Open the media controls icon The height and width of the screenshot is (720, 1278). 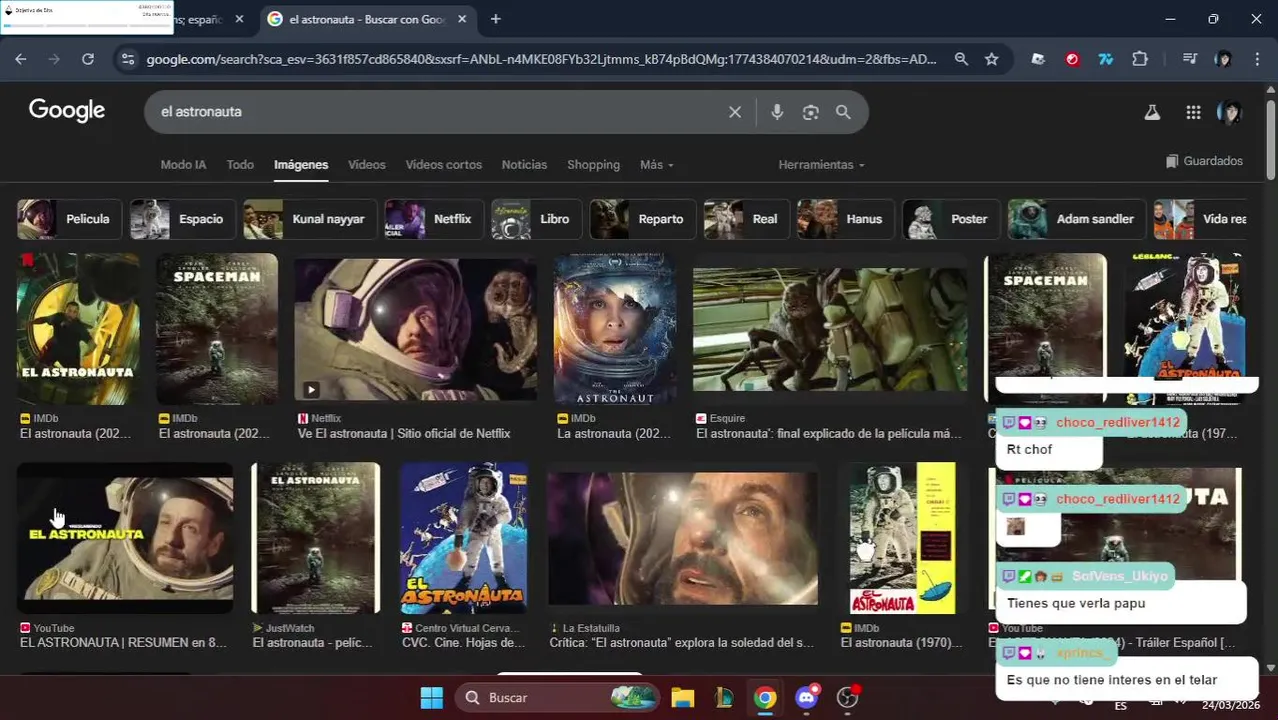pyautogui.click(x=1189, y=59)
